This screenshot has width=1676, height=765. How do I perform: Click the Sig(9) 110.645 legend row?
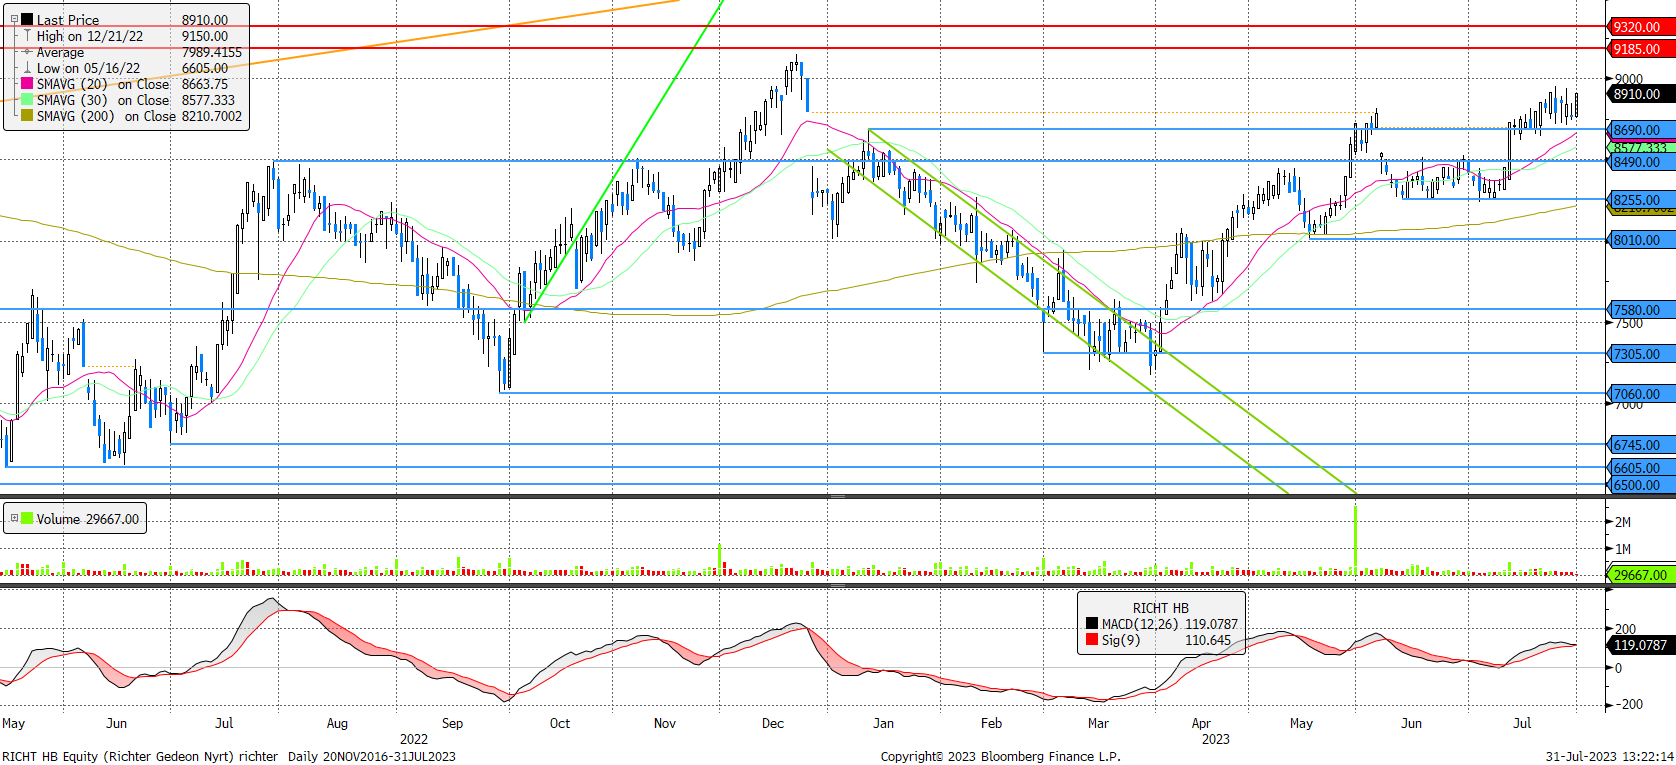[x=1160, y=640]
